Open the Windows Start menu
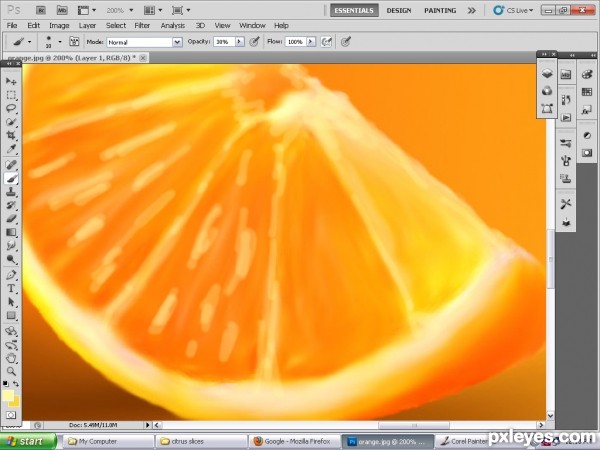600x450 pixels. pyautogui.click(x=28, y=441)
